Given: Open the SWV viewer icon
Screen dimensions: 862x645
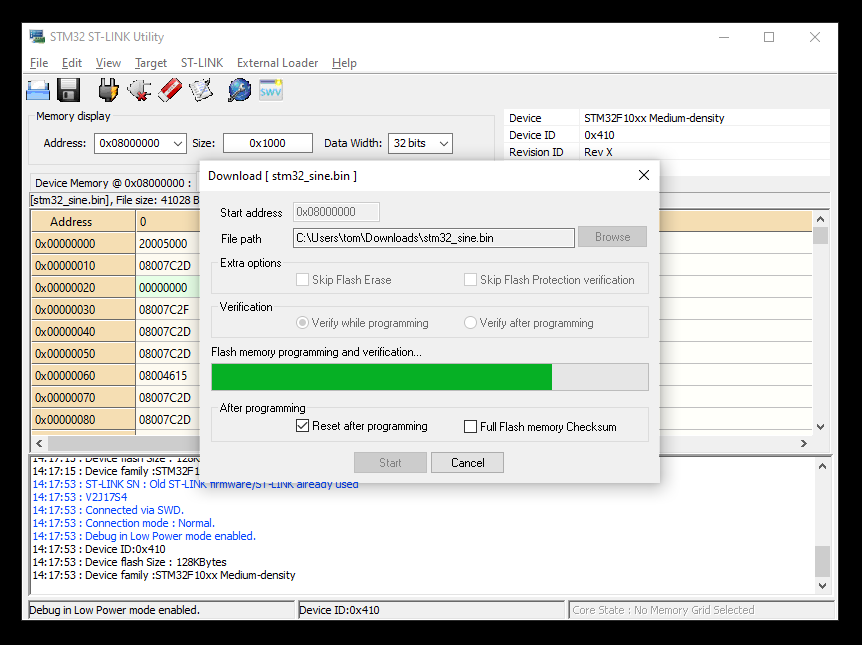Looking at the screenshot, I should (x=270, y=90).
